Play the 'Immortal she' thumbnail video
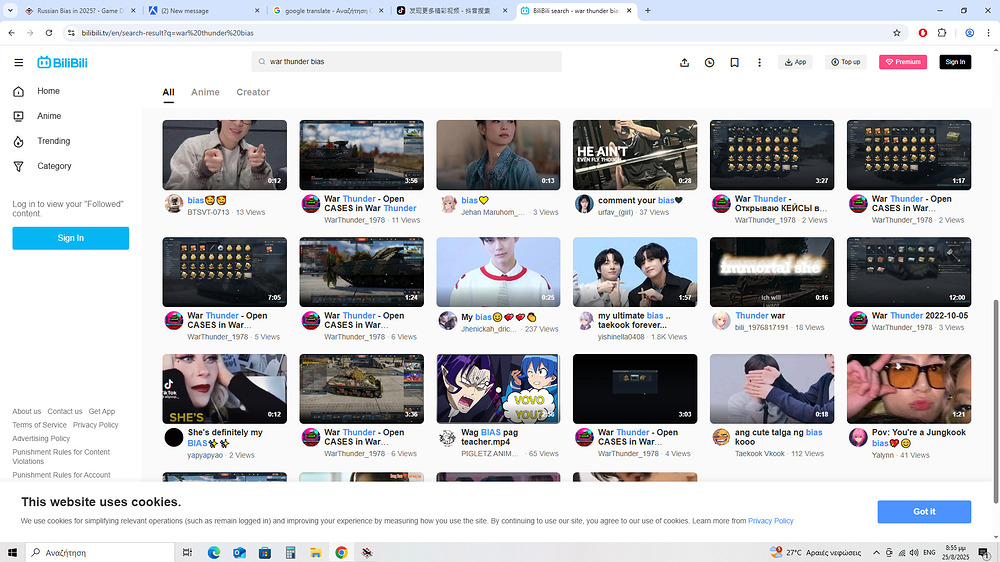 click(772, 272)
